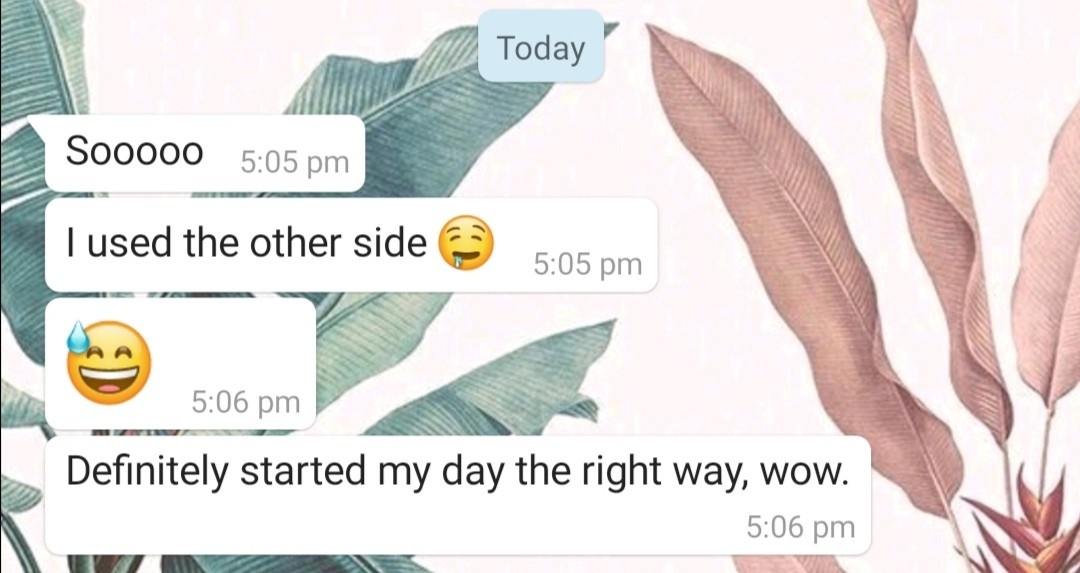The height and width of the screenshot is (573, 1080).
Task: Select the "Today" date chip
Action: [541, 46]
